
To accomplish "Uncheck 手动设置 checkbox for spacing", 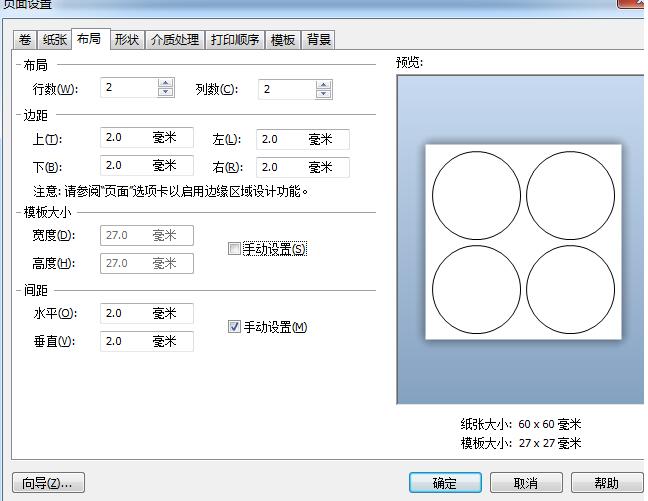I will pos(235,327).
